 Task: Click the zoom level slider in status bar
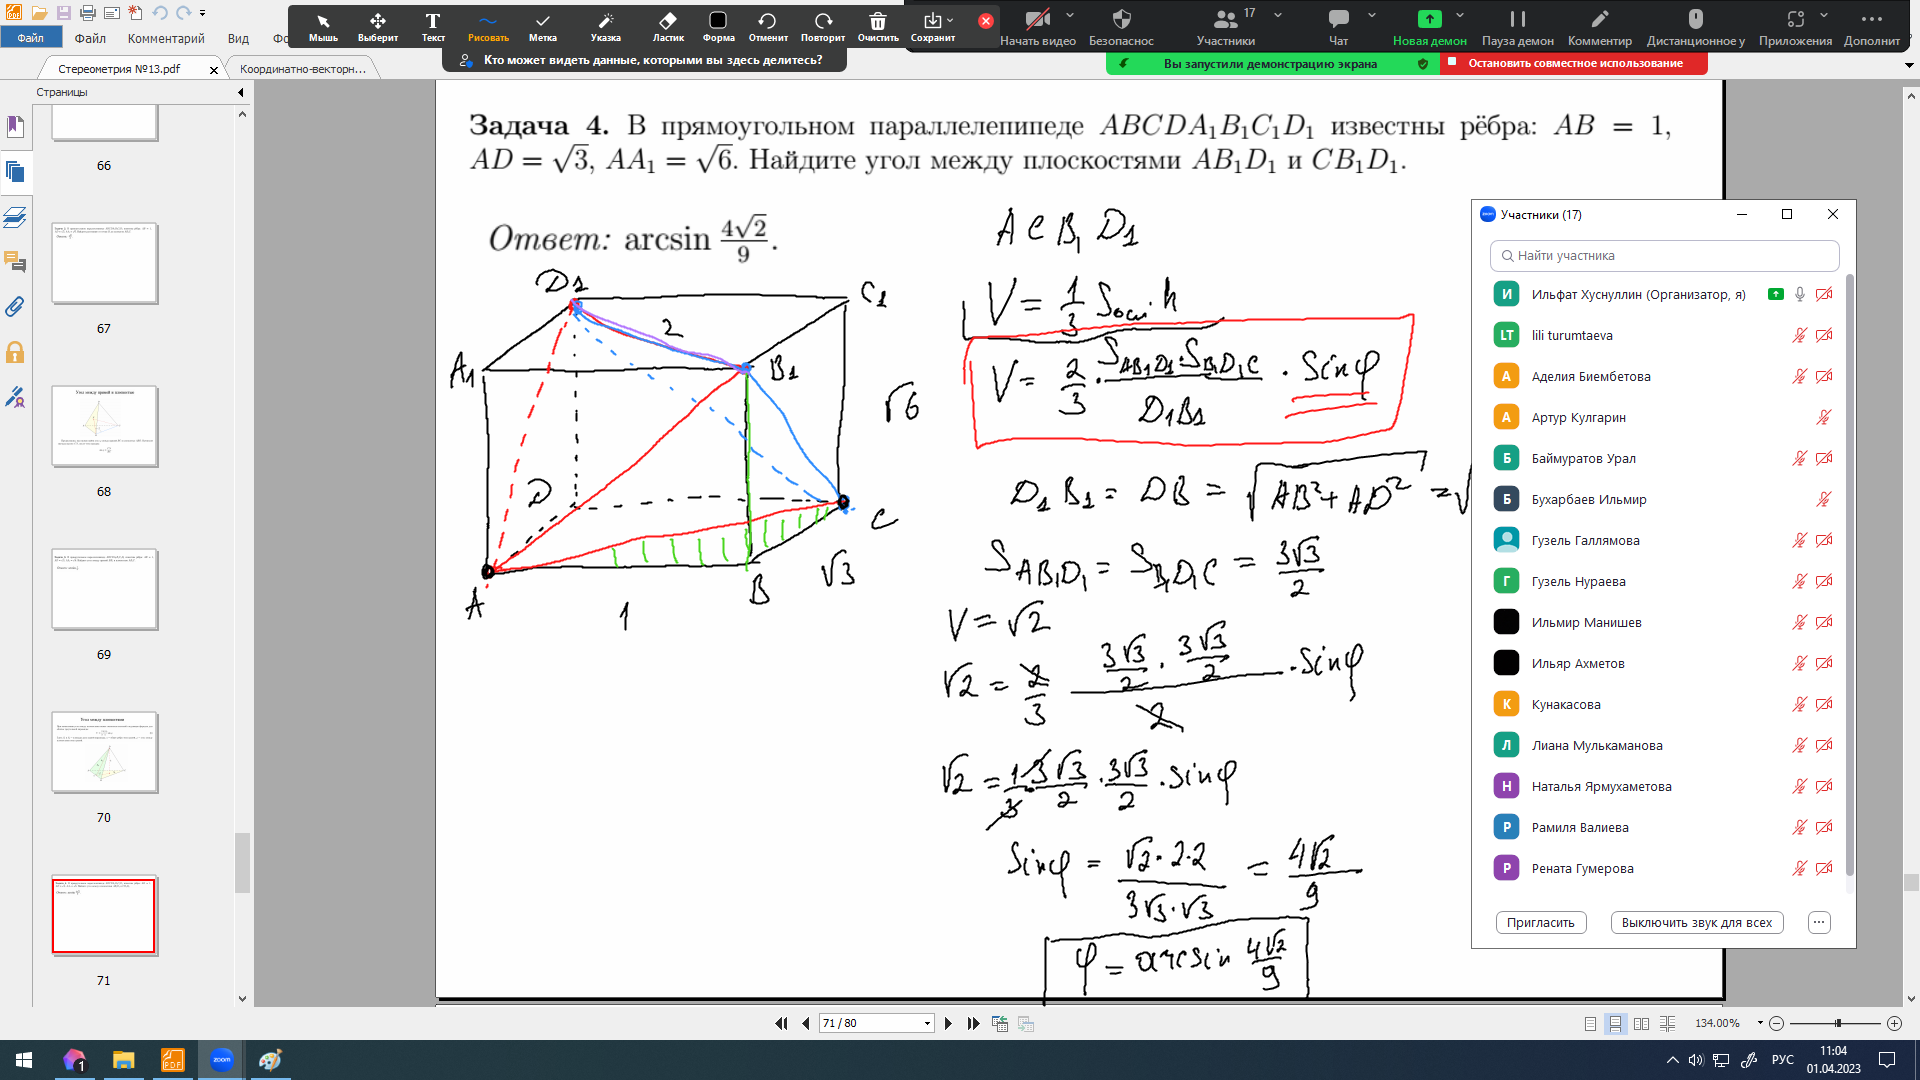point(1837,1023)
